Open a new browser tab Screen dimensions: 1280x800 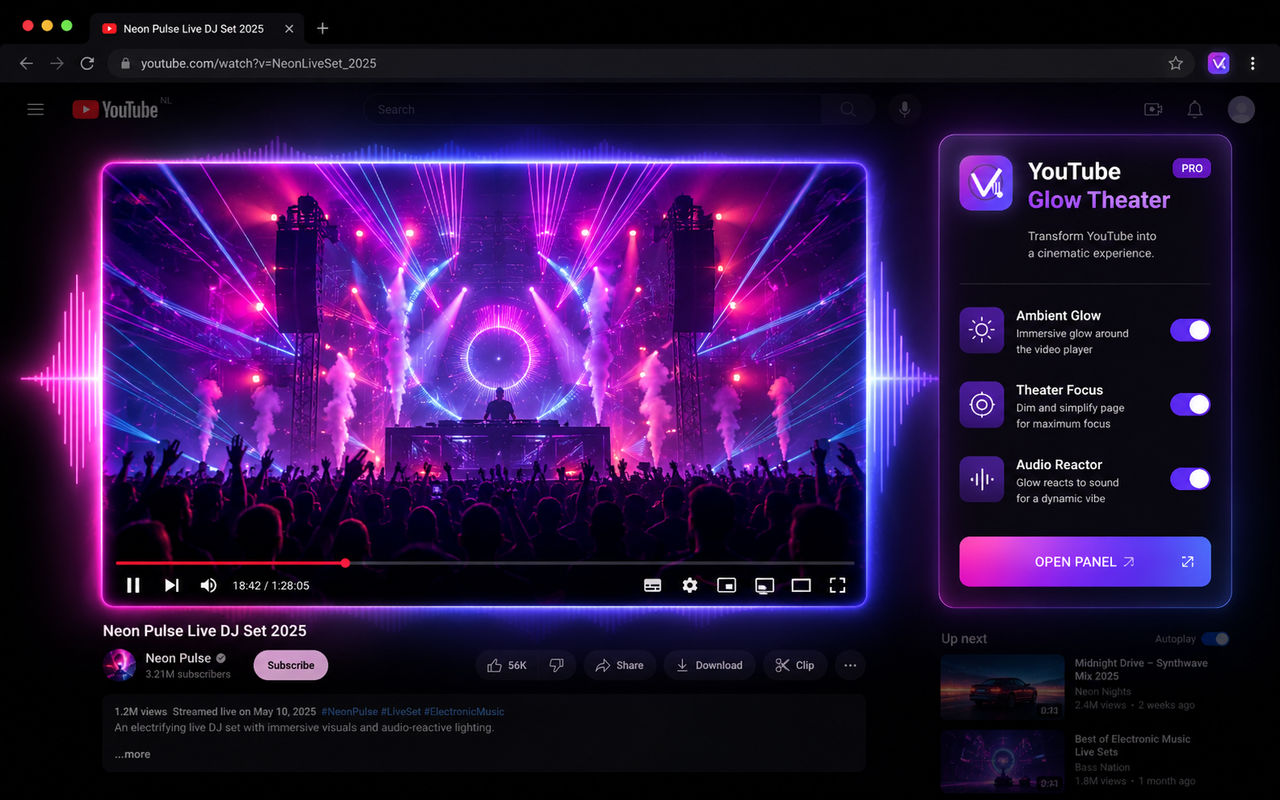(322, 28)
